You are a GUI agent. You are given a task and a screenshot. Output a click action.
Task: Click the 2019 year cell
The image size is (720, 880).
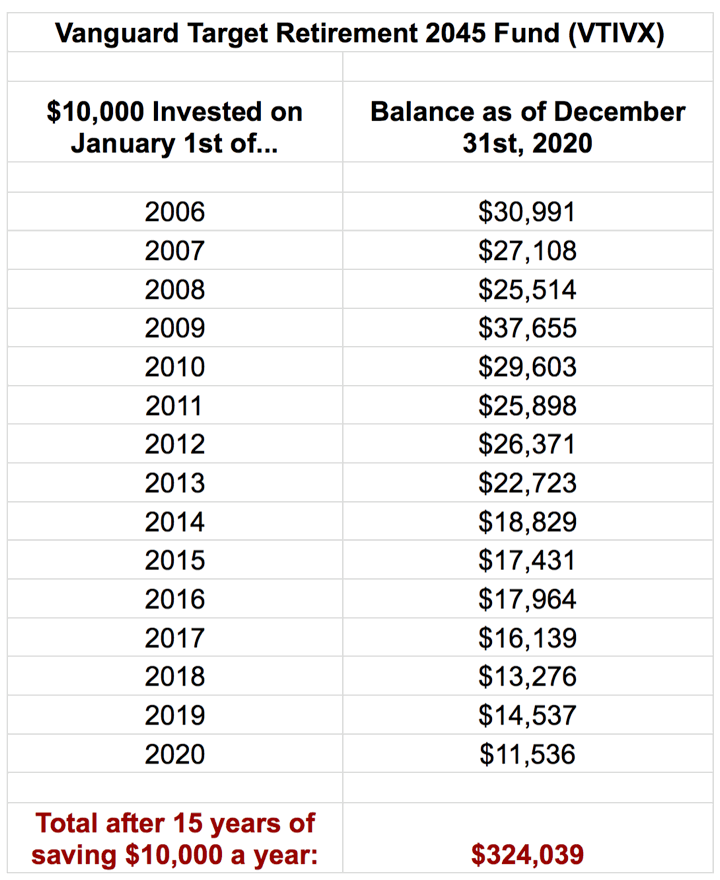(x=175, y=715)
